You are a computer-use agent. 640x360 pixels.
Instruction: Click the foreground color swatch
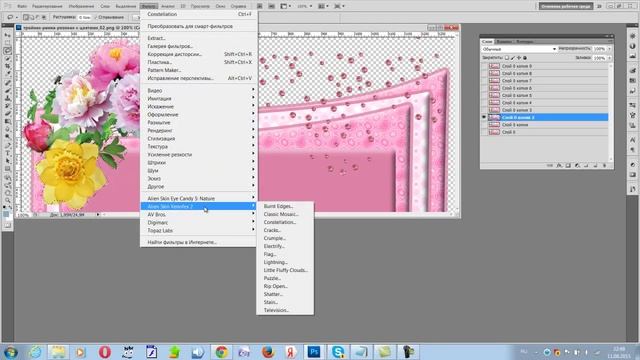pos(6,214)
